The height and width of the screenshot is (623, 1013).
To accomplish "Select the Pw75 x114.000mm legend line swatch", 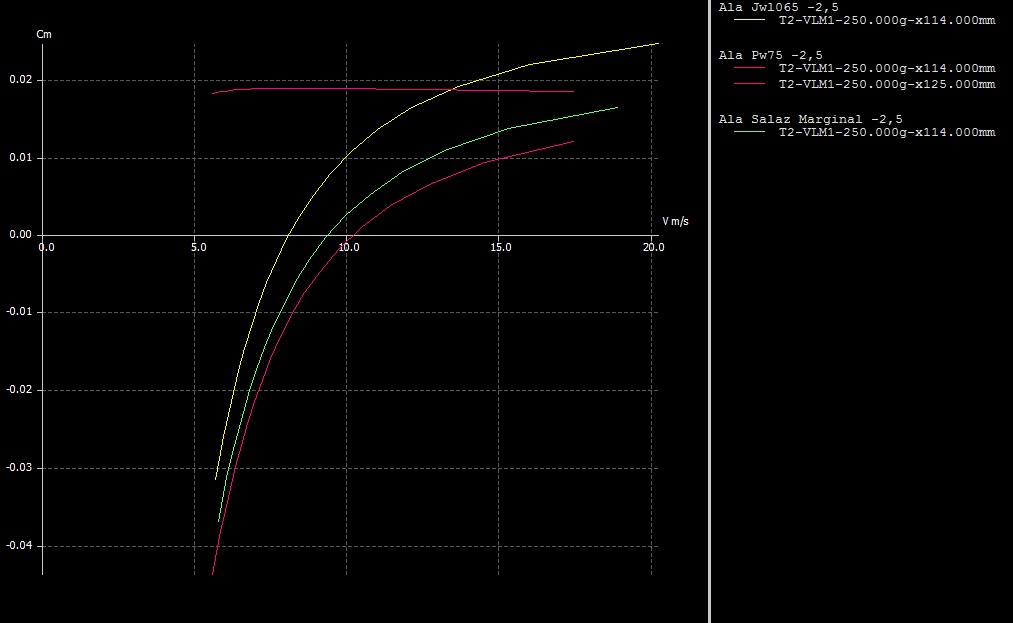I will point(750,68).
